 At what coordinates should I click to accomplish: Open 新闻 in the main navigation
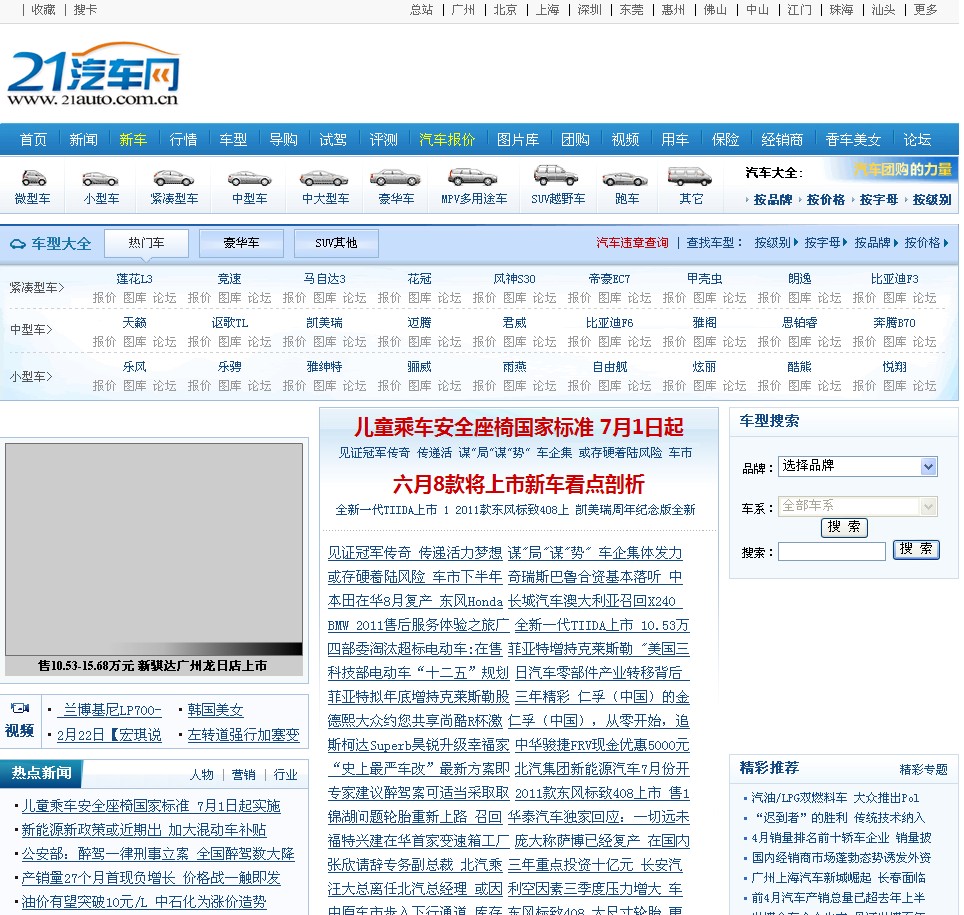pos(83,140)
